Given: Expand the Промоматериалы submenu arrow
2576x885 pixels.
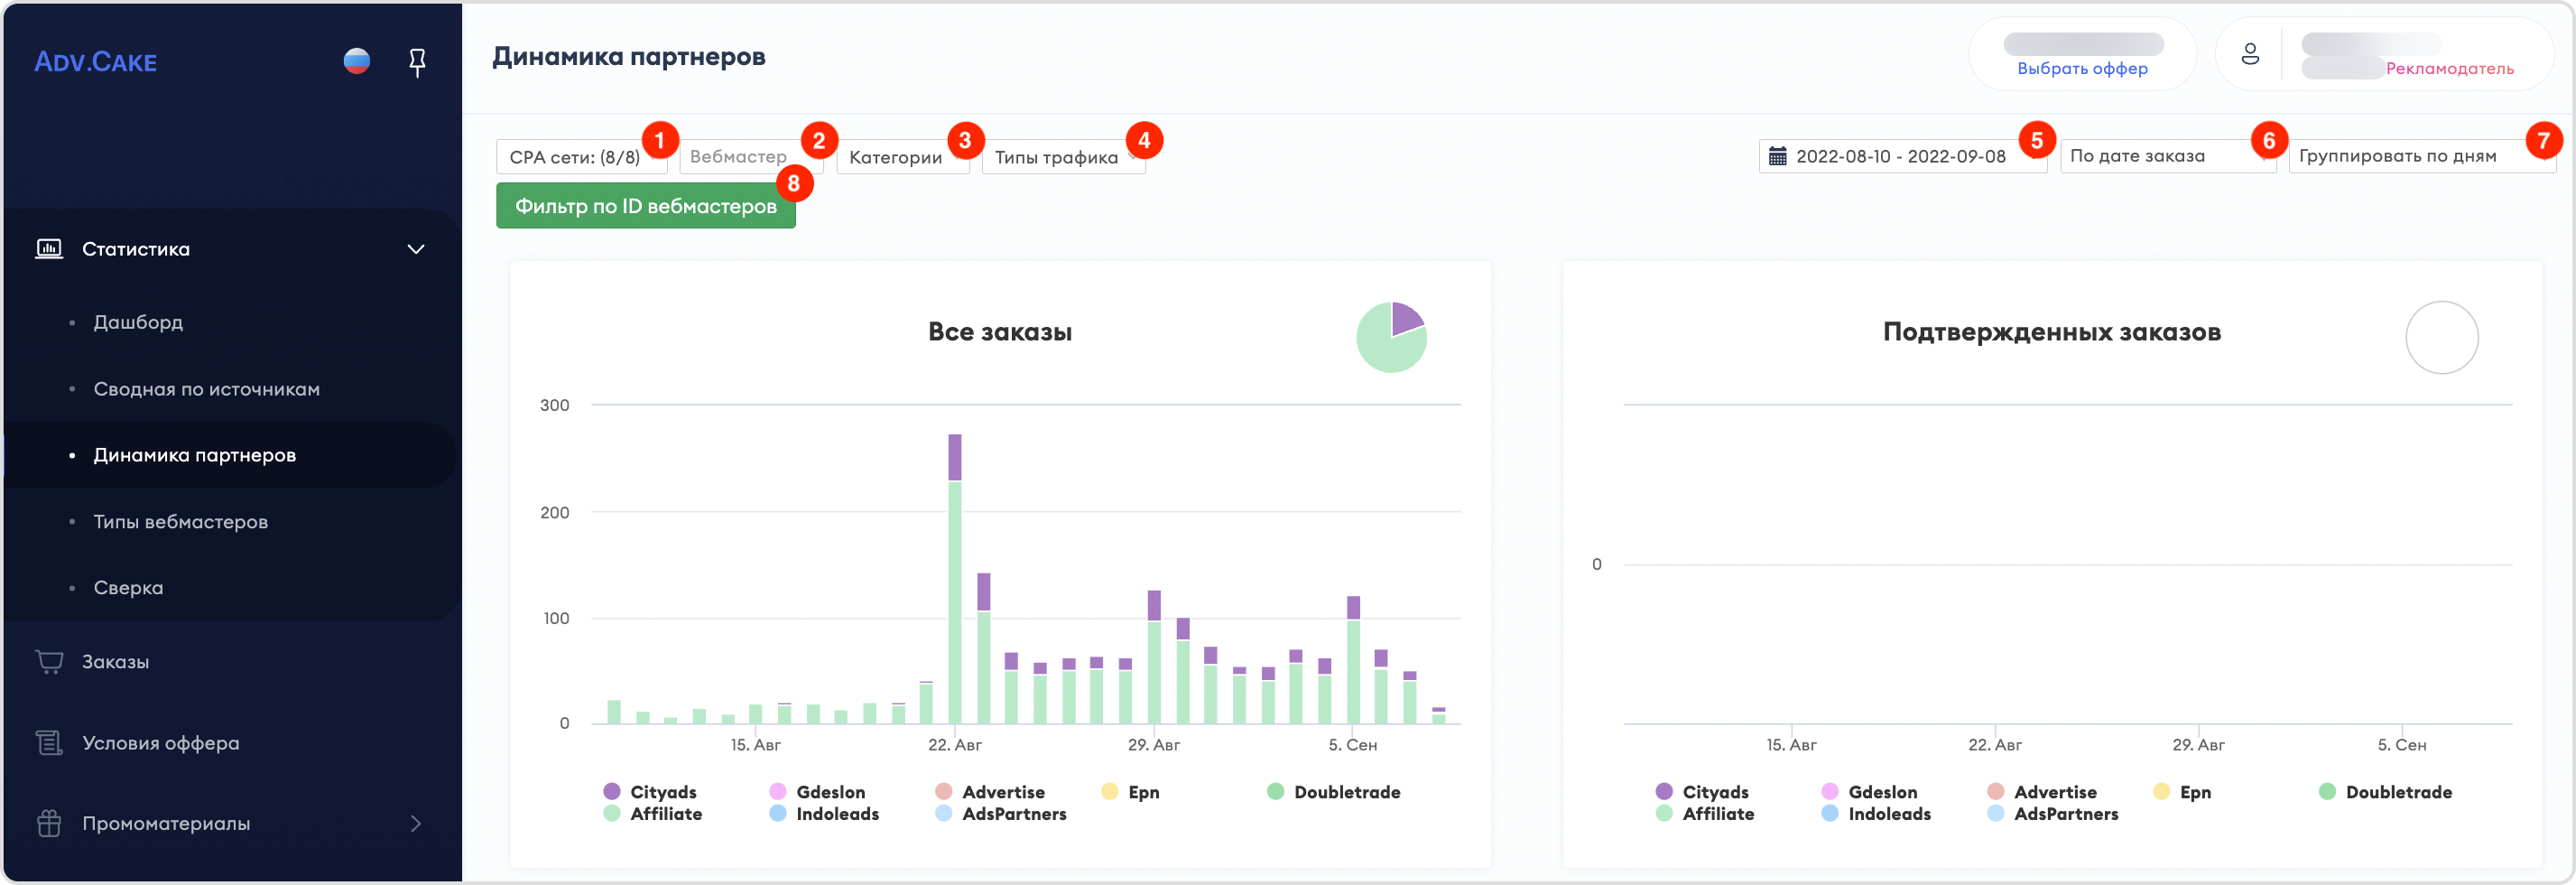Looking at the screenshot, I should (x=416, y=823).
